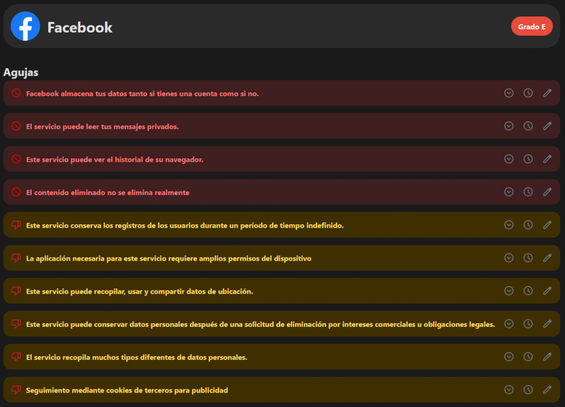This screenshot has height=407, width=565.
Task: Click thumbs-down icon beside 'solicitud de eliminación'
Action: [x=16, y=324]
